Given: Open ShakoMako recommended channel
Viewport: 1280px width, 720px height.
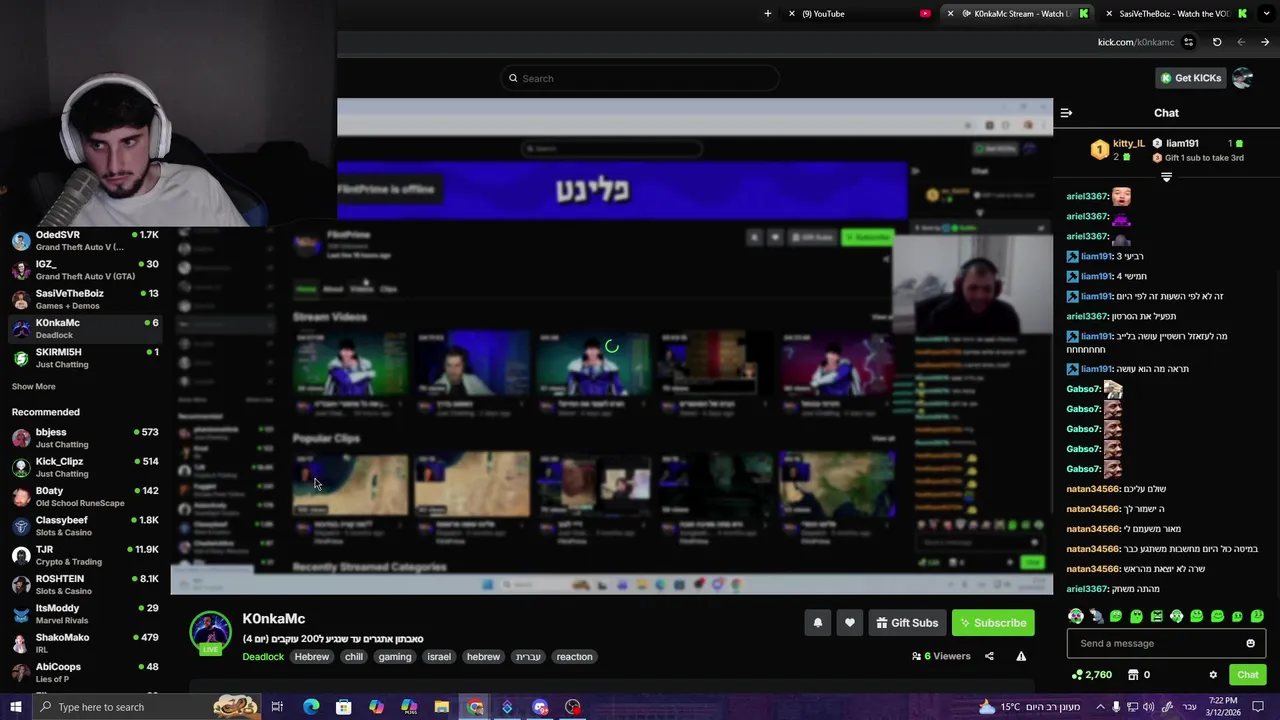Looking at the screenshot, I should click(85, 643).
